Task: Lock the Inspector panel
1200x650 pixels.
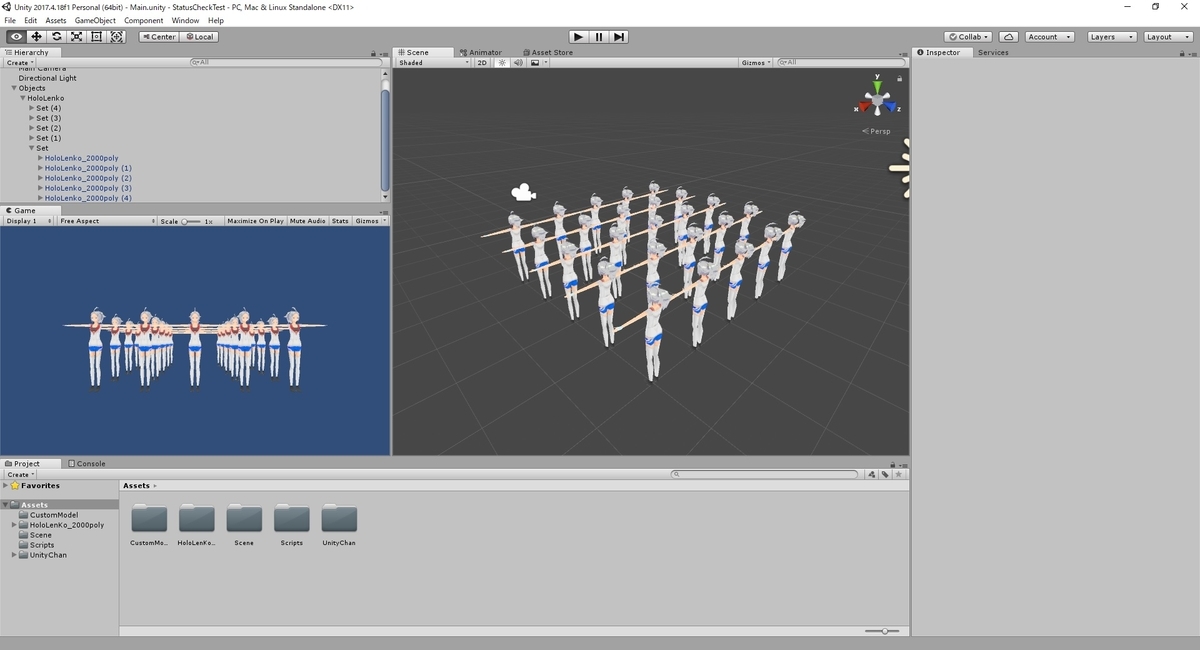Action: (x=1184, y=53)
